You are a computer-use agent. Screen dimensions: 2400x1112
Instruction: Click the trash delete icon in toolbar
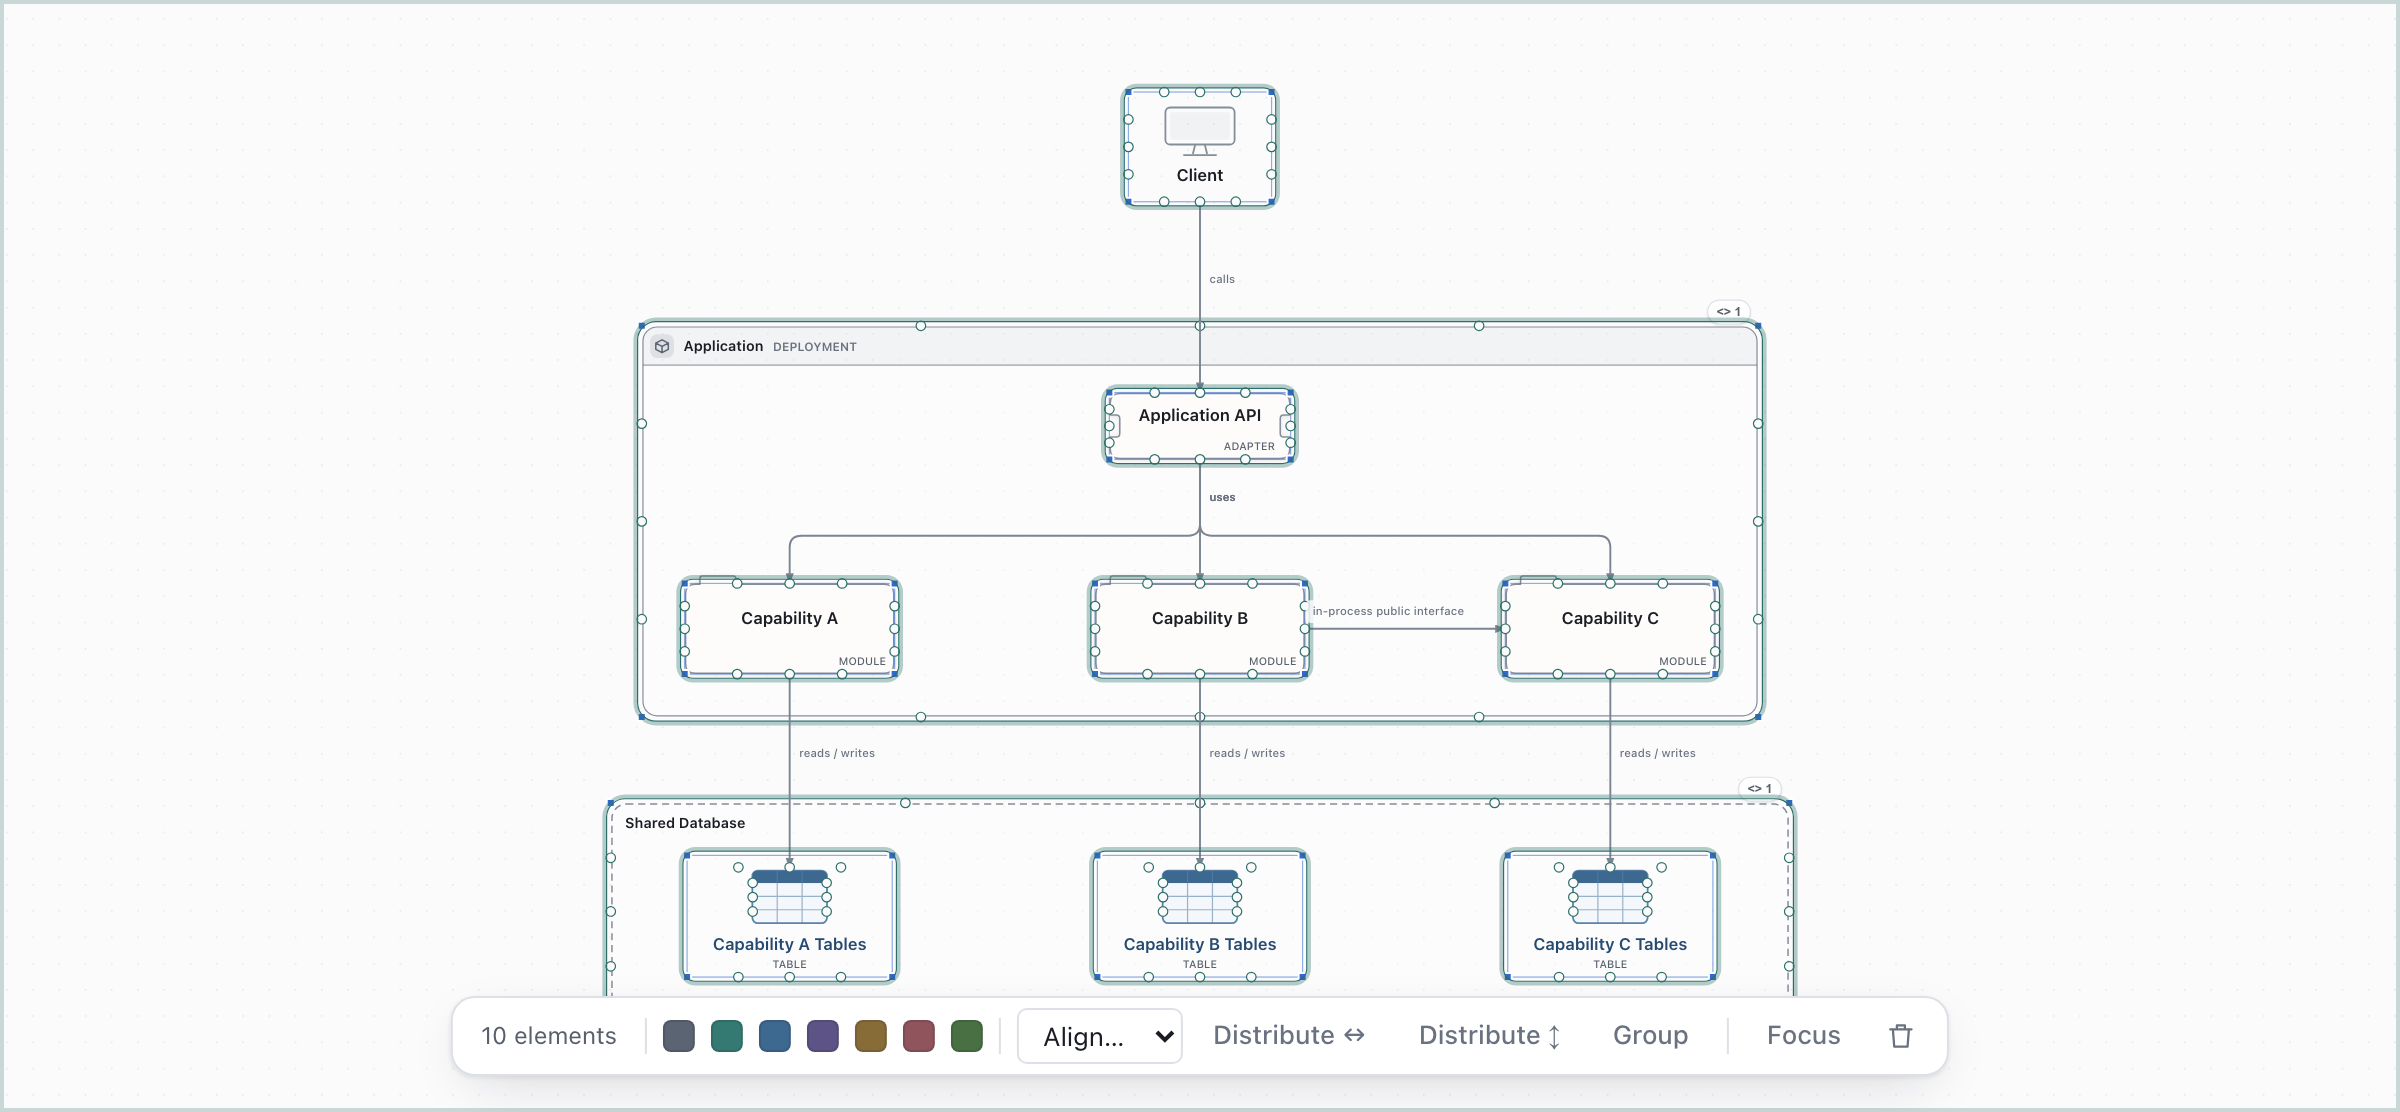(x=1900, y=1036)
